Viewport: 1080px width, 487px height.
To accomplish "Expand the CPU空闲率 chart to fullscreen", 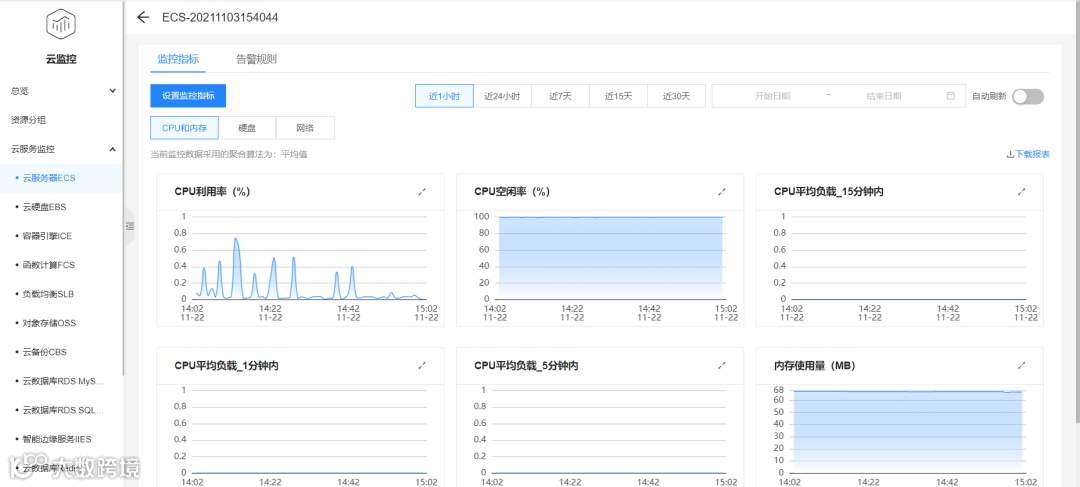I will [x=722, y=191].
